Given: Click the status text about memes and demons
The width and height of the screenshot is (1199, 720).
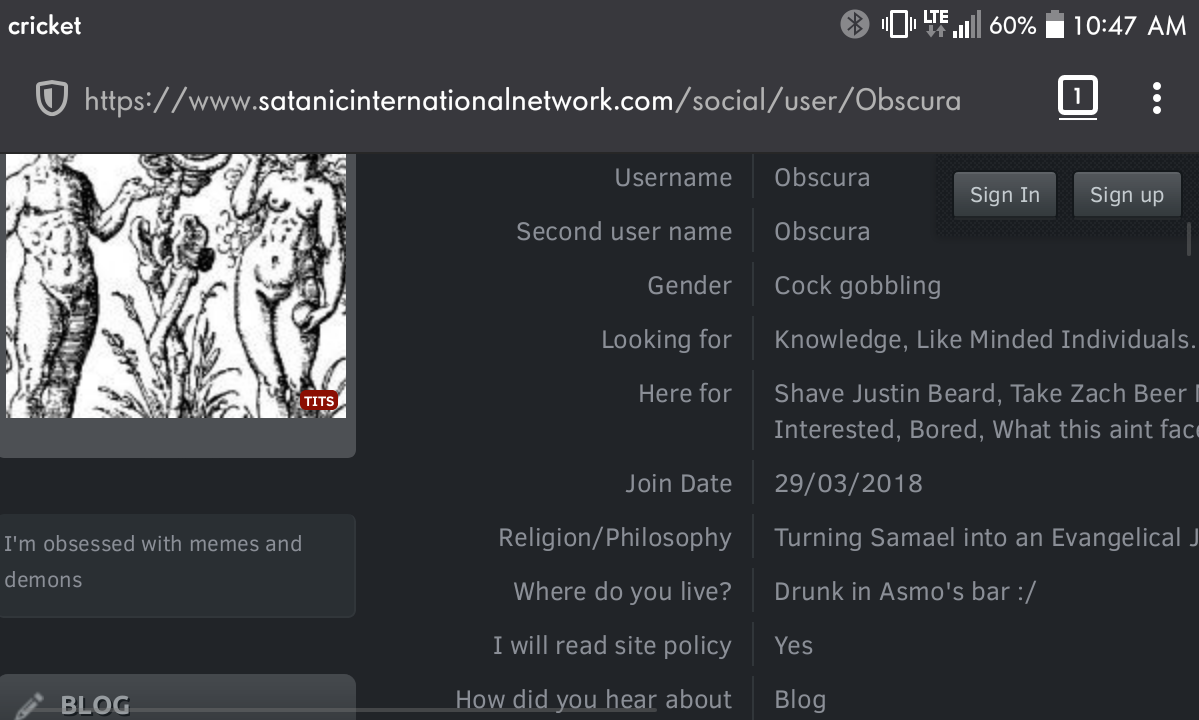Looking at the screenshot, I should pyautogui.click(x=153, y=562).
